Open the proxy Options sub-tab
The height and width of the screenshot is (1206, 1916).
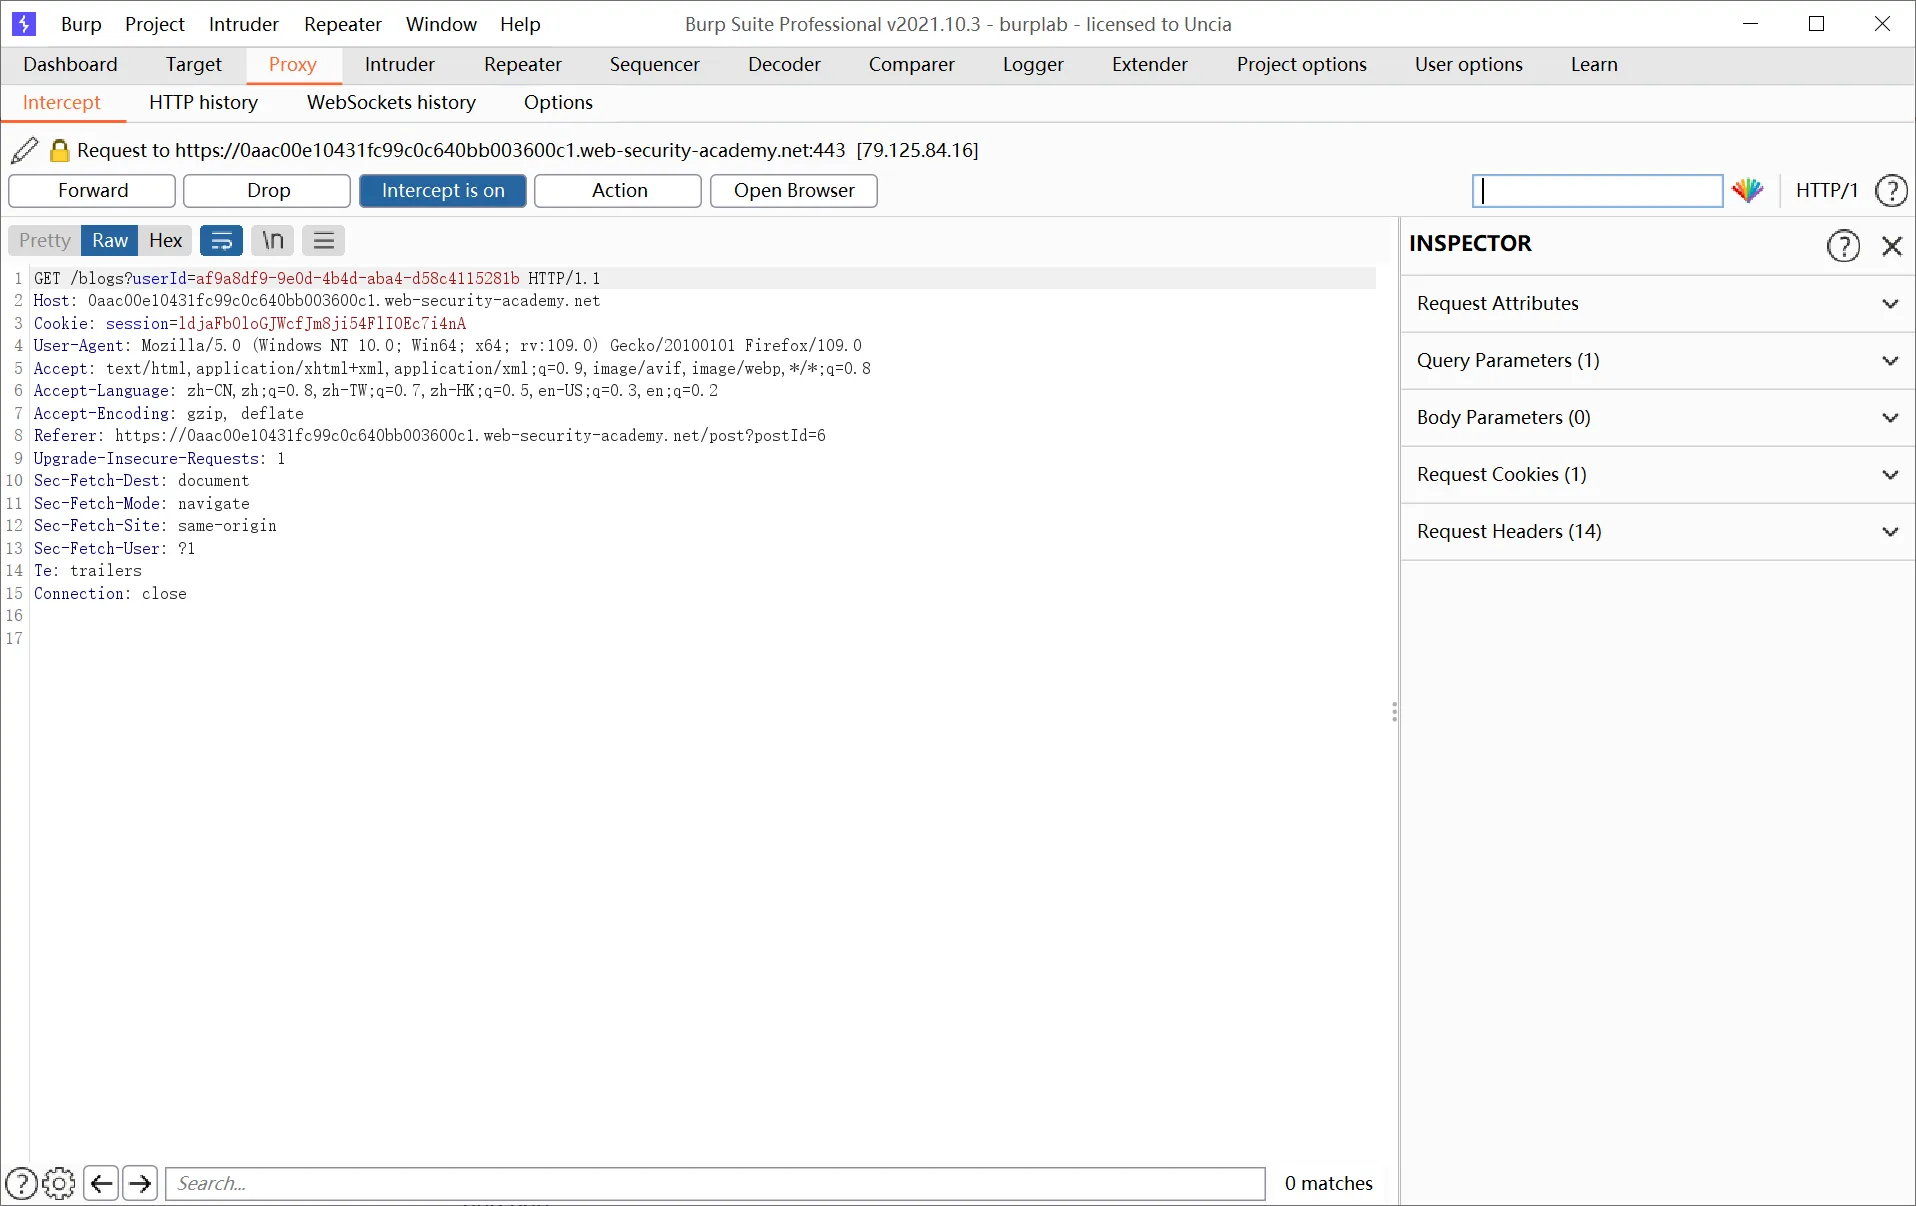tap(558, 102)
